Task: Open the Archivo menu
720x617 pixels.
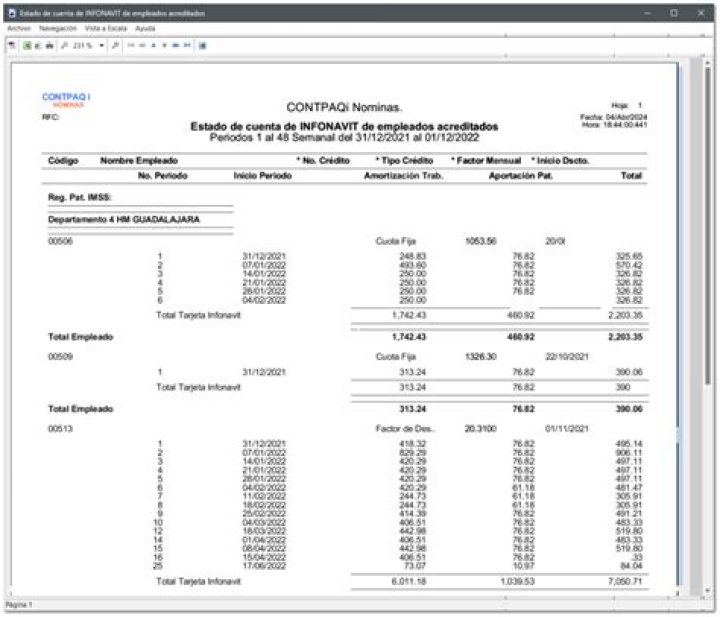Action: pos(19,28)
